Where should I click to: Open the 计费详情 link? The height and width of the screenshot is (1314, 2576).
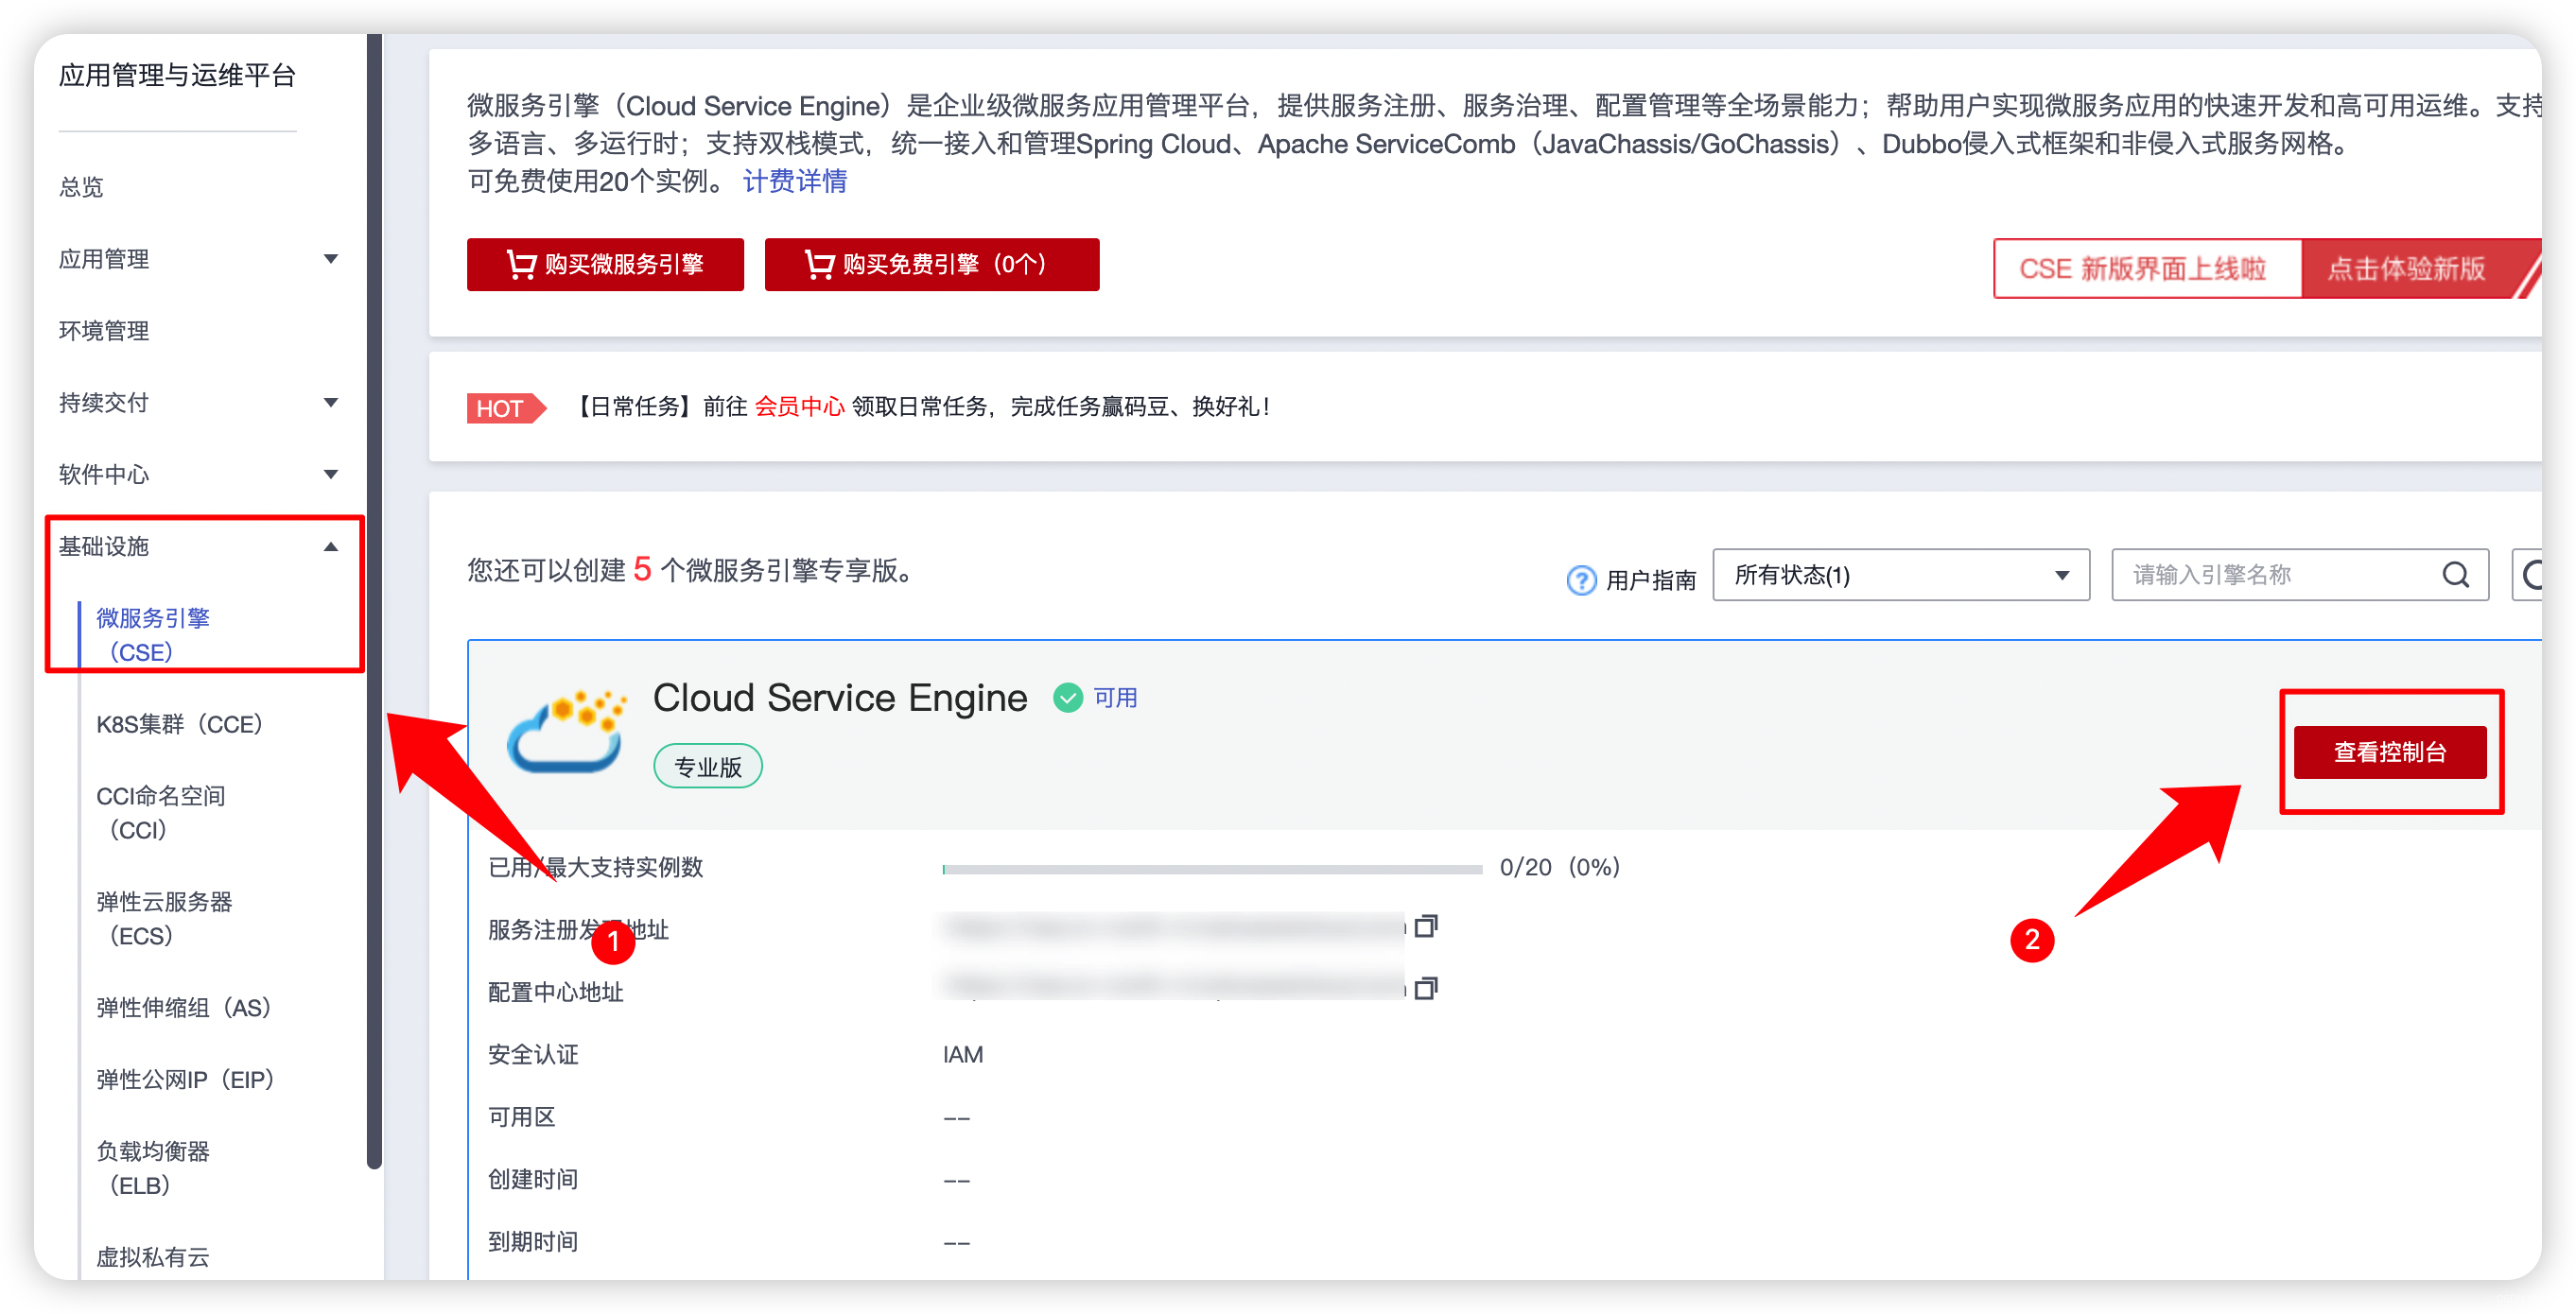794,181
